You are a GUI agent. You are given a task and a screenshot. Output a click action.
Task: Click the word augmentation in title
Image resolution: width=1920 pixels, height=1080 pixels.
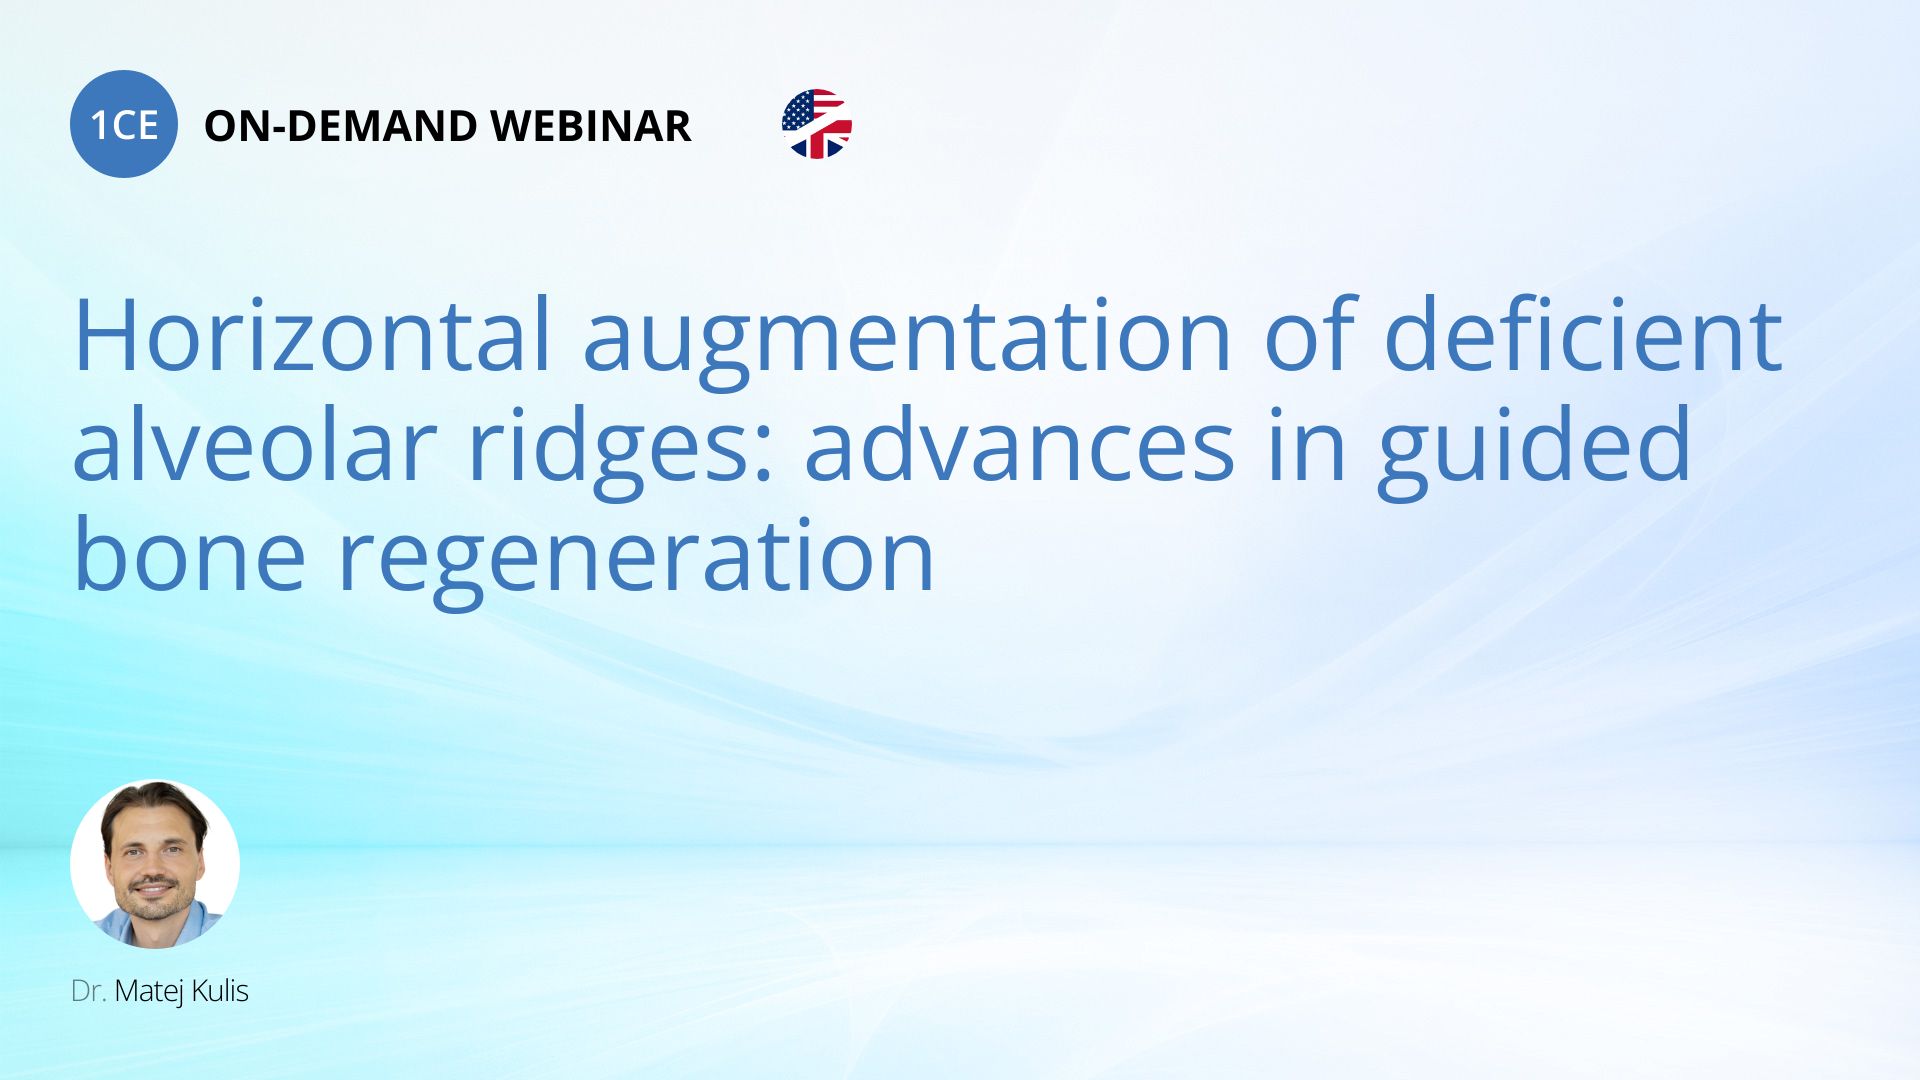click(x=906, y=340)
